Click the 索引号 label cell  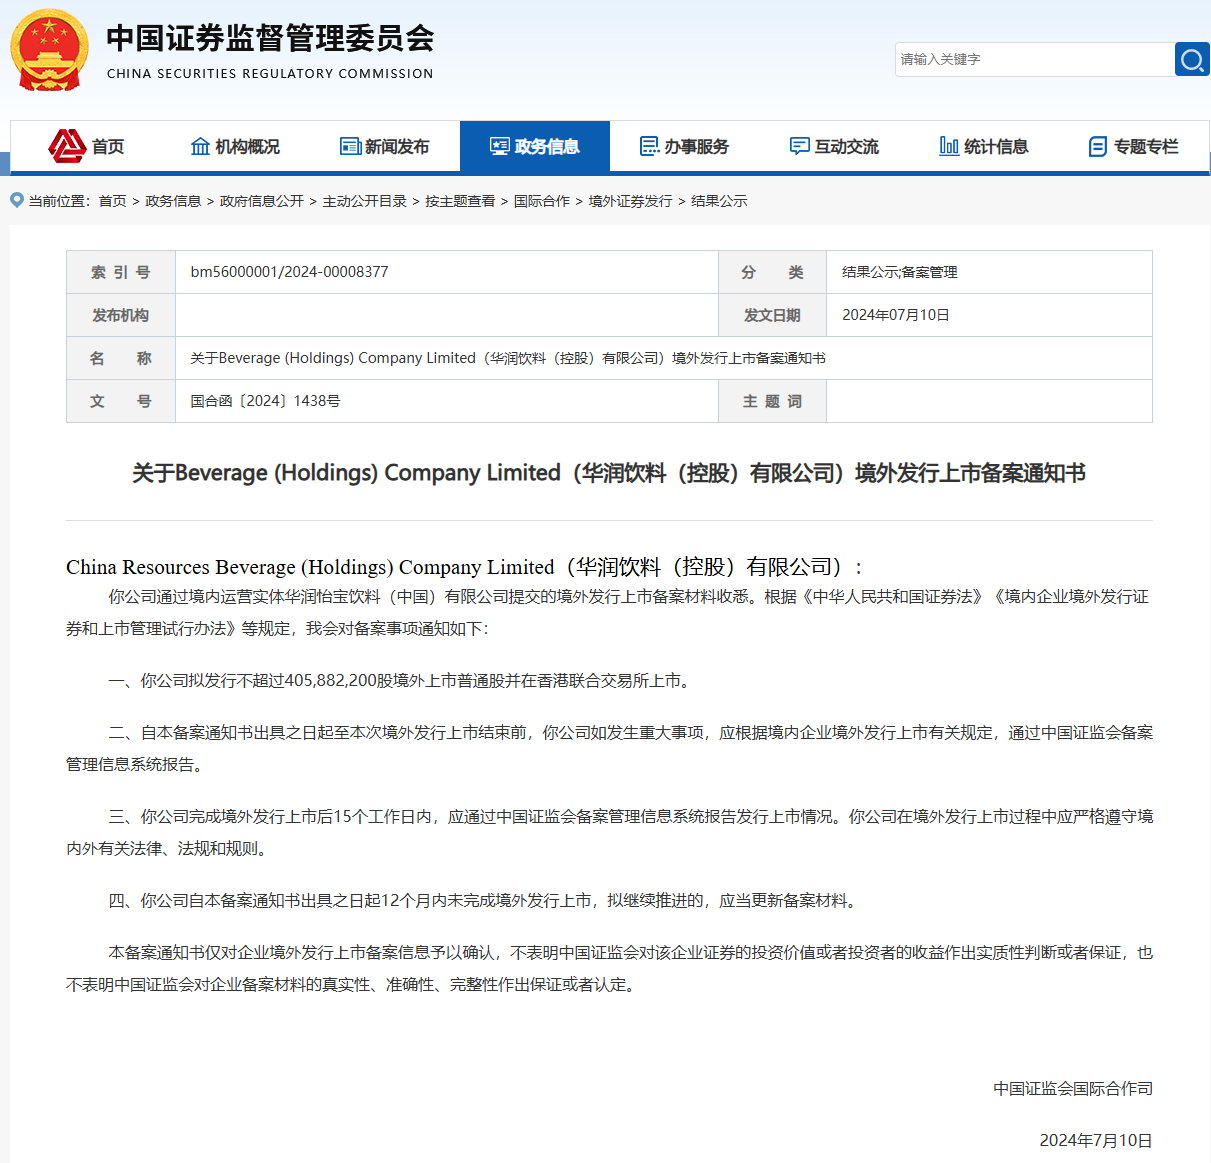(121, 272)
